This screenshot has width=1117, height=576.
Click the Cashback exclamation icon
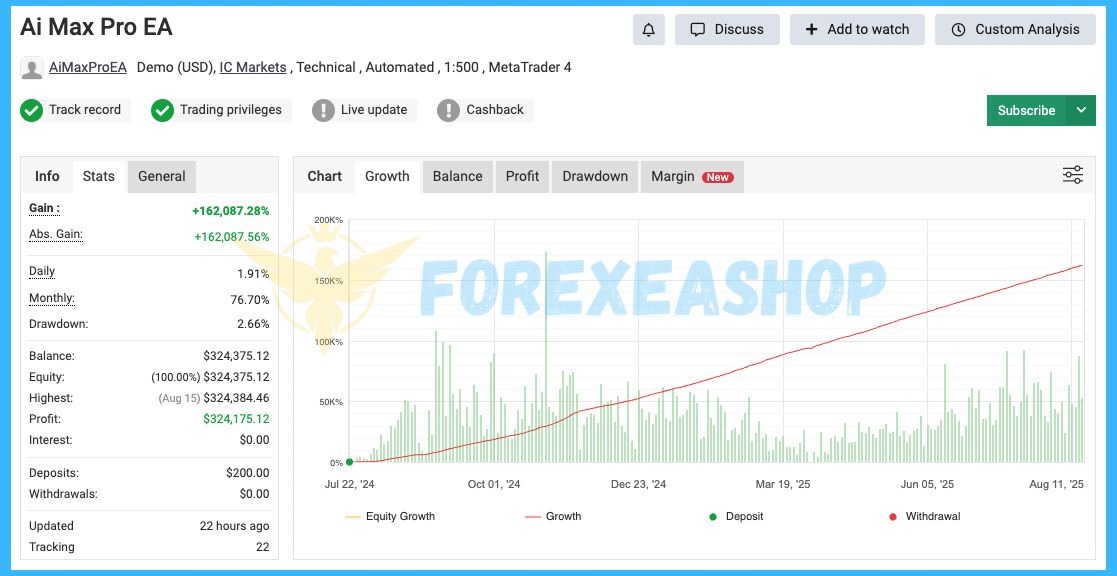tap(449, 110)
